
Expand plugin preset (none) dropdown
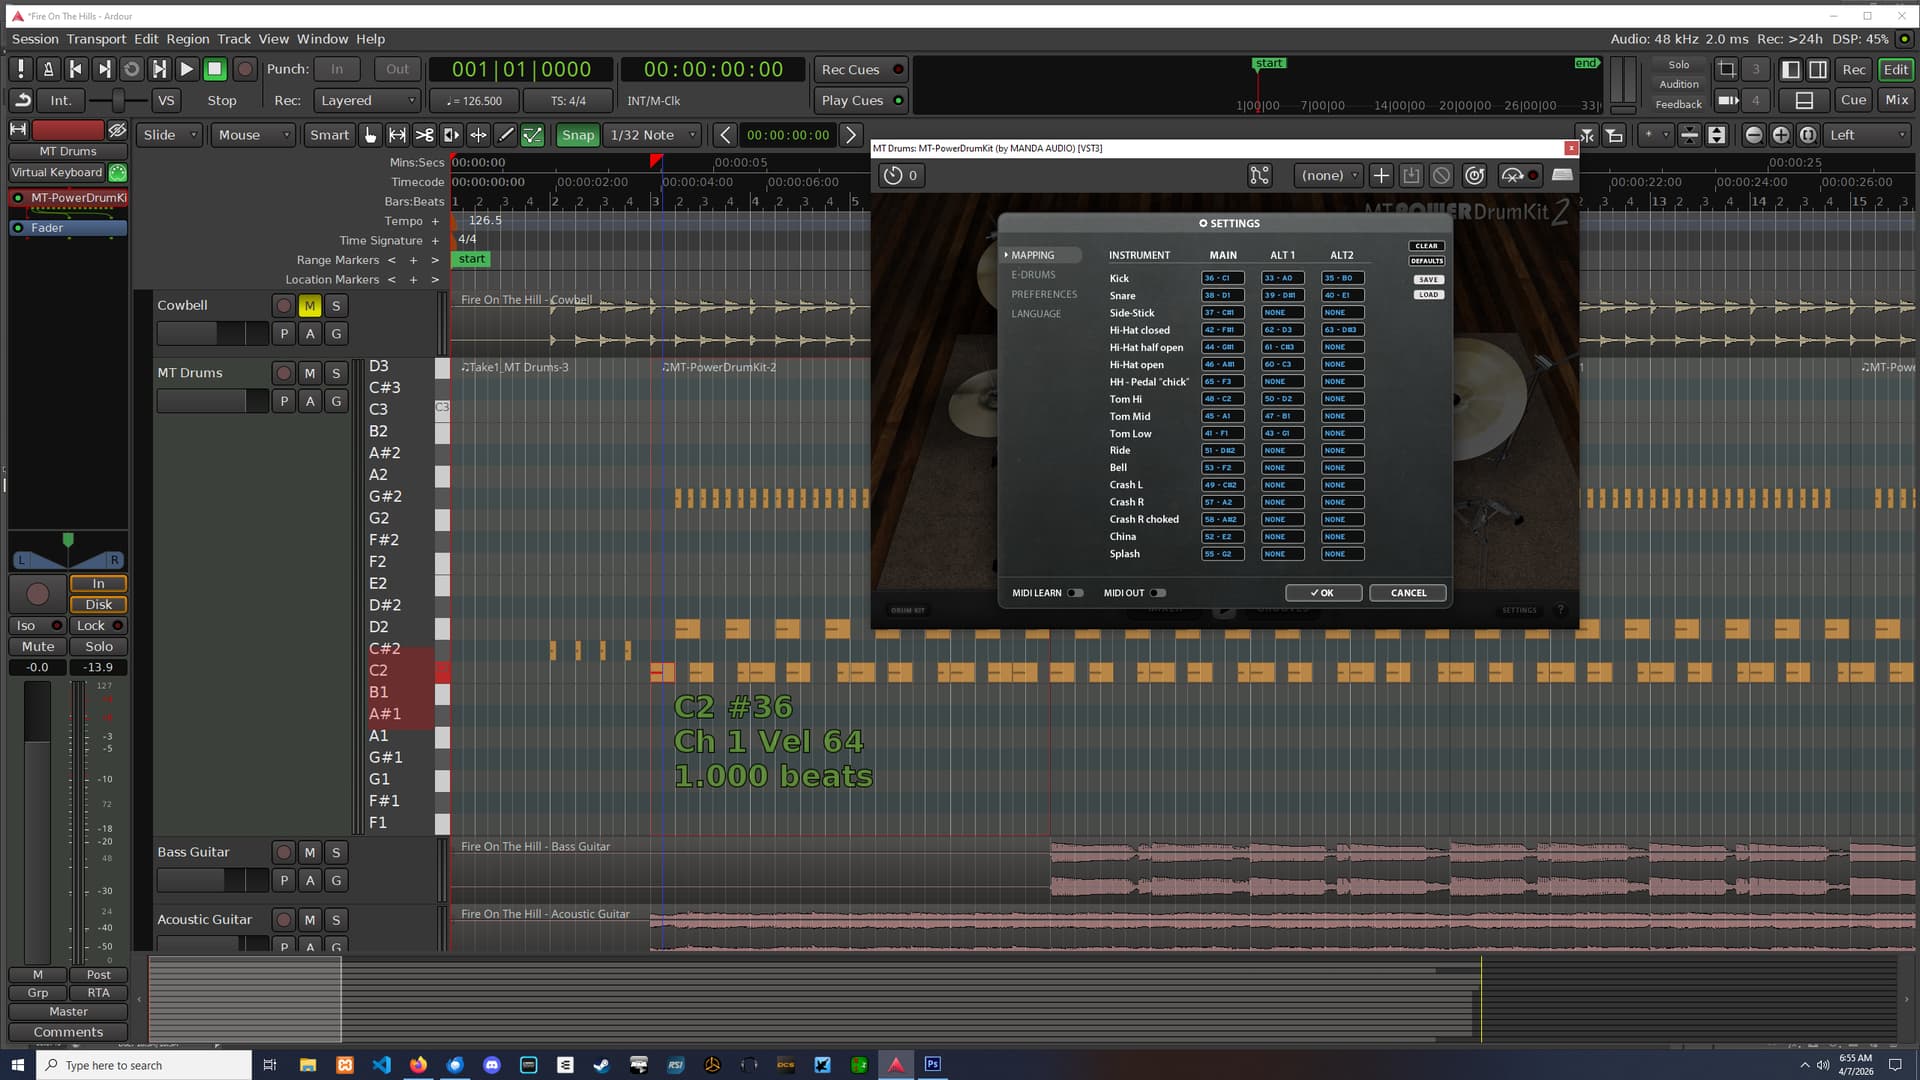[1329, 175]
